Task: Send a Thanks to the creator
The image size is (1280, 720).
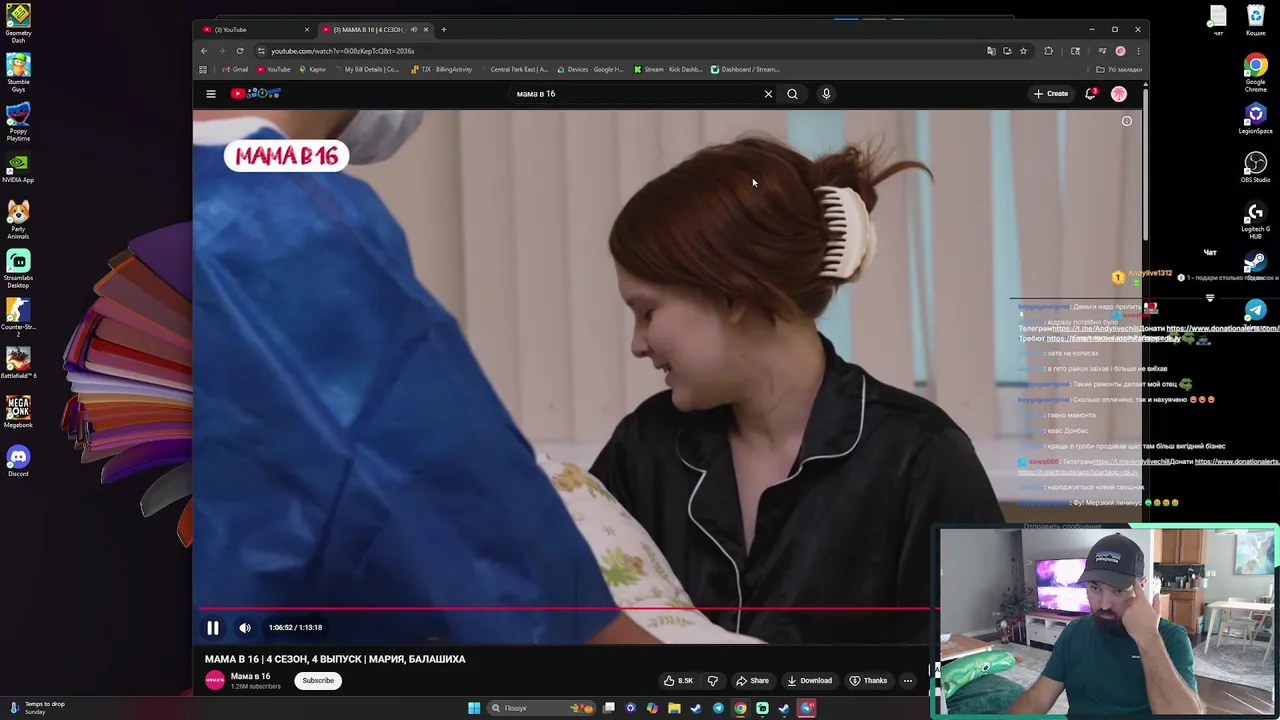Action: [868, 681]
